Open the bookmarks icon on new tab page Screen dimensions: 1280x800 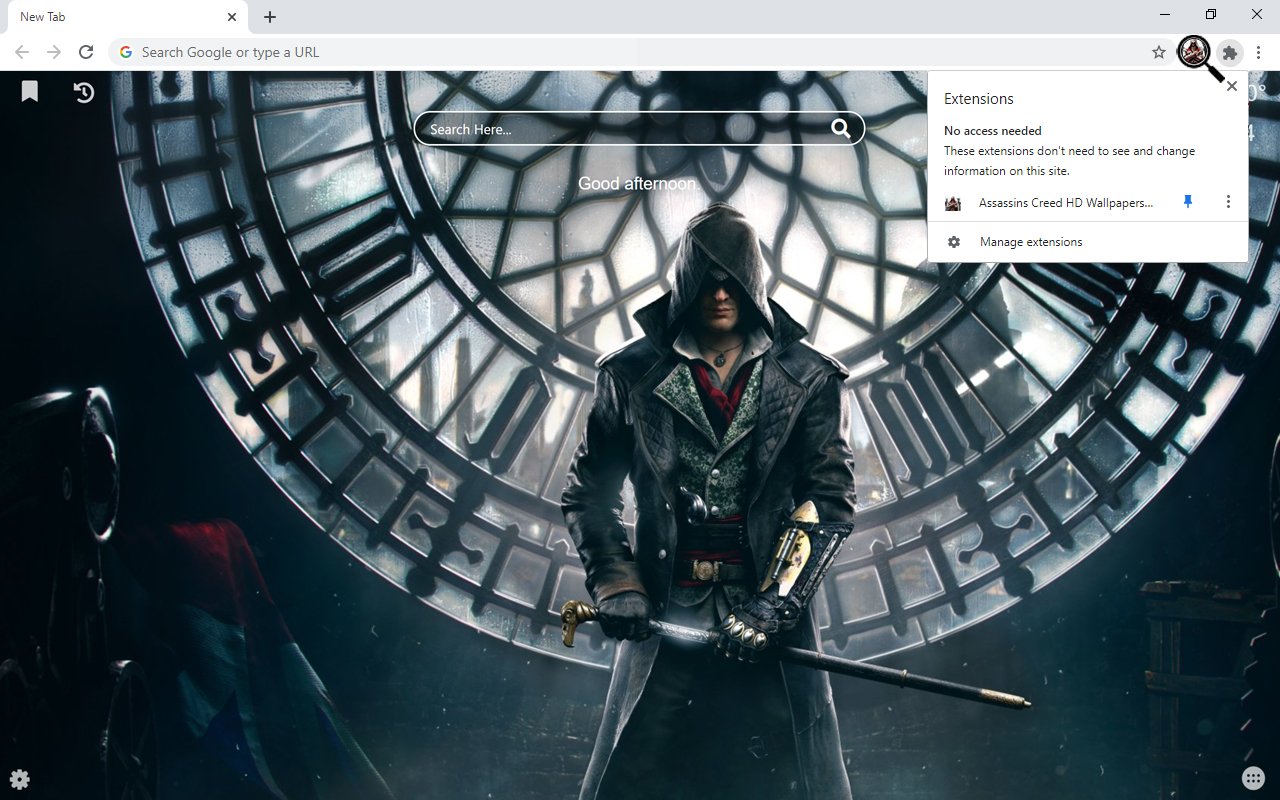pyautogui.click(x=30, y=92)
